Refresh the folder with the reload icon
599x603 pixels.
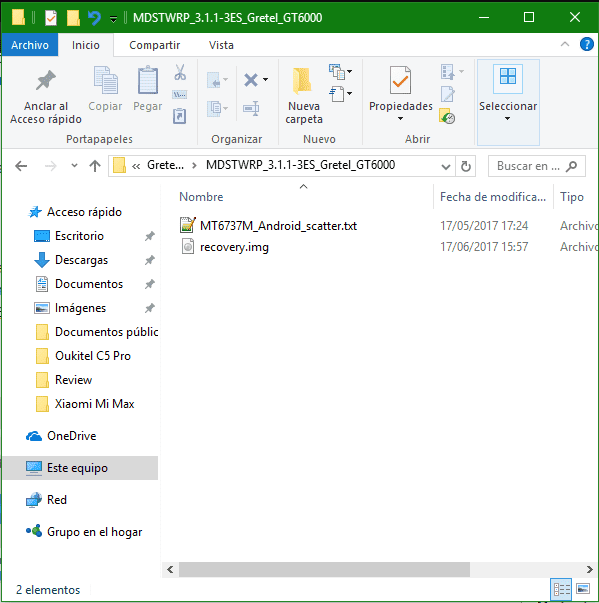pos(466,166)
